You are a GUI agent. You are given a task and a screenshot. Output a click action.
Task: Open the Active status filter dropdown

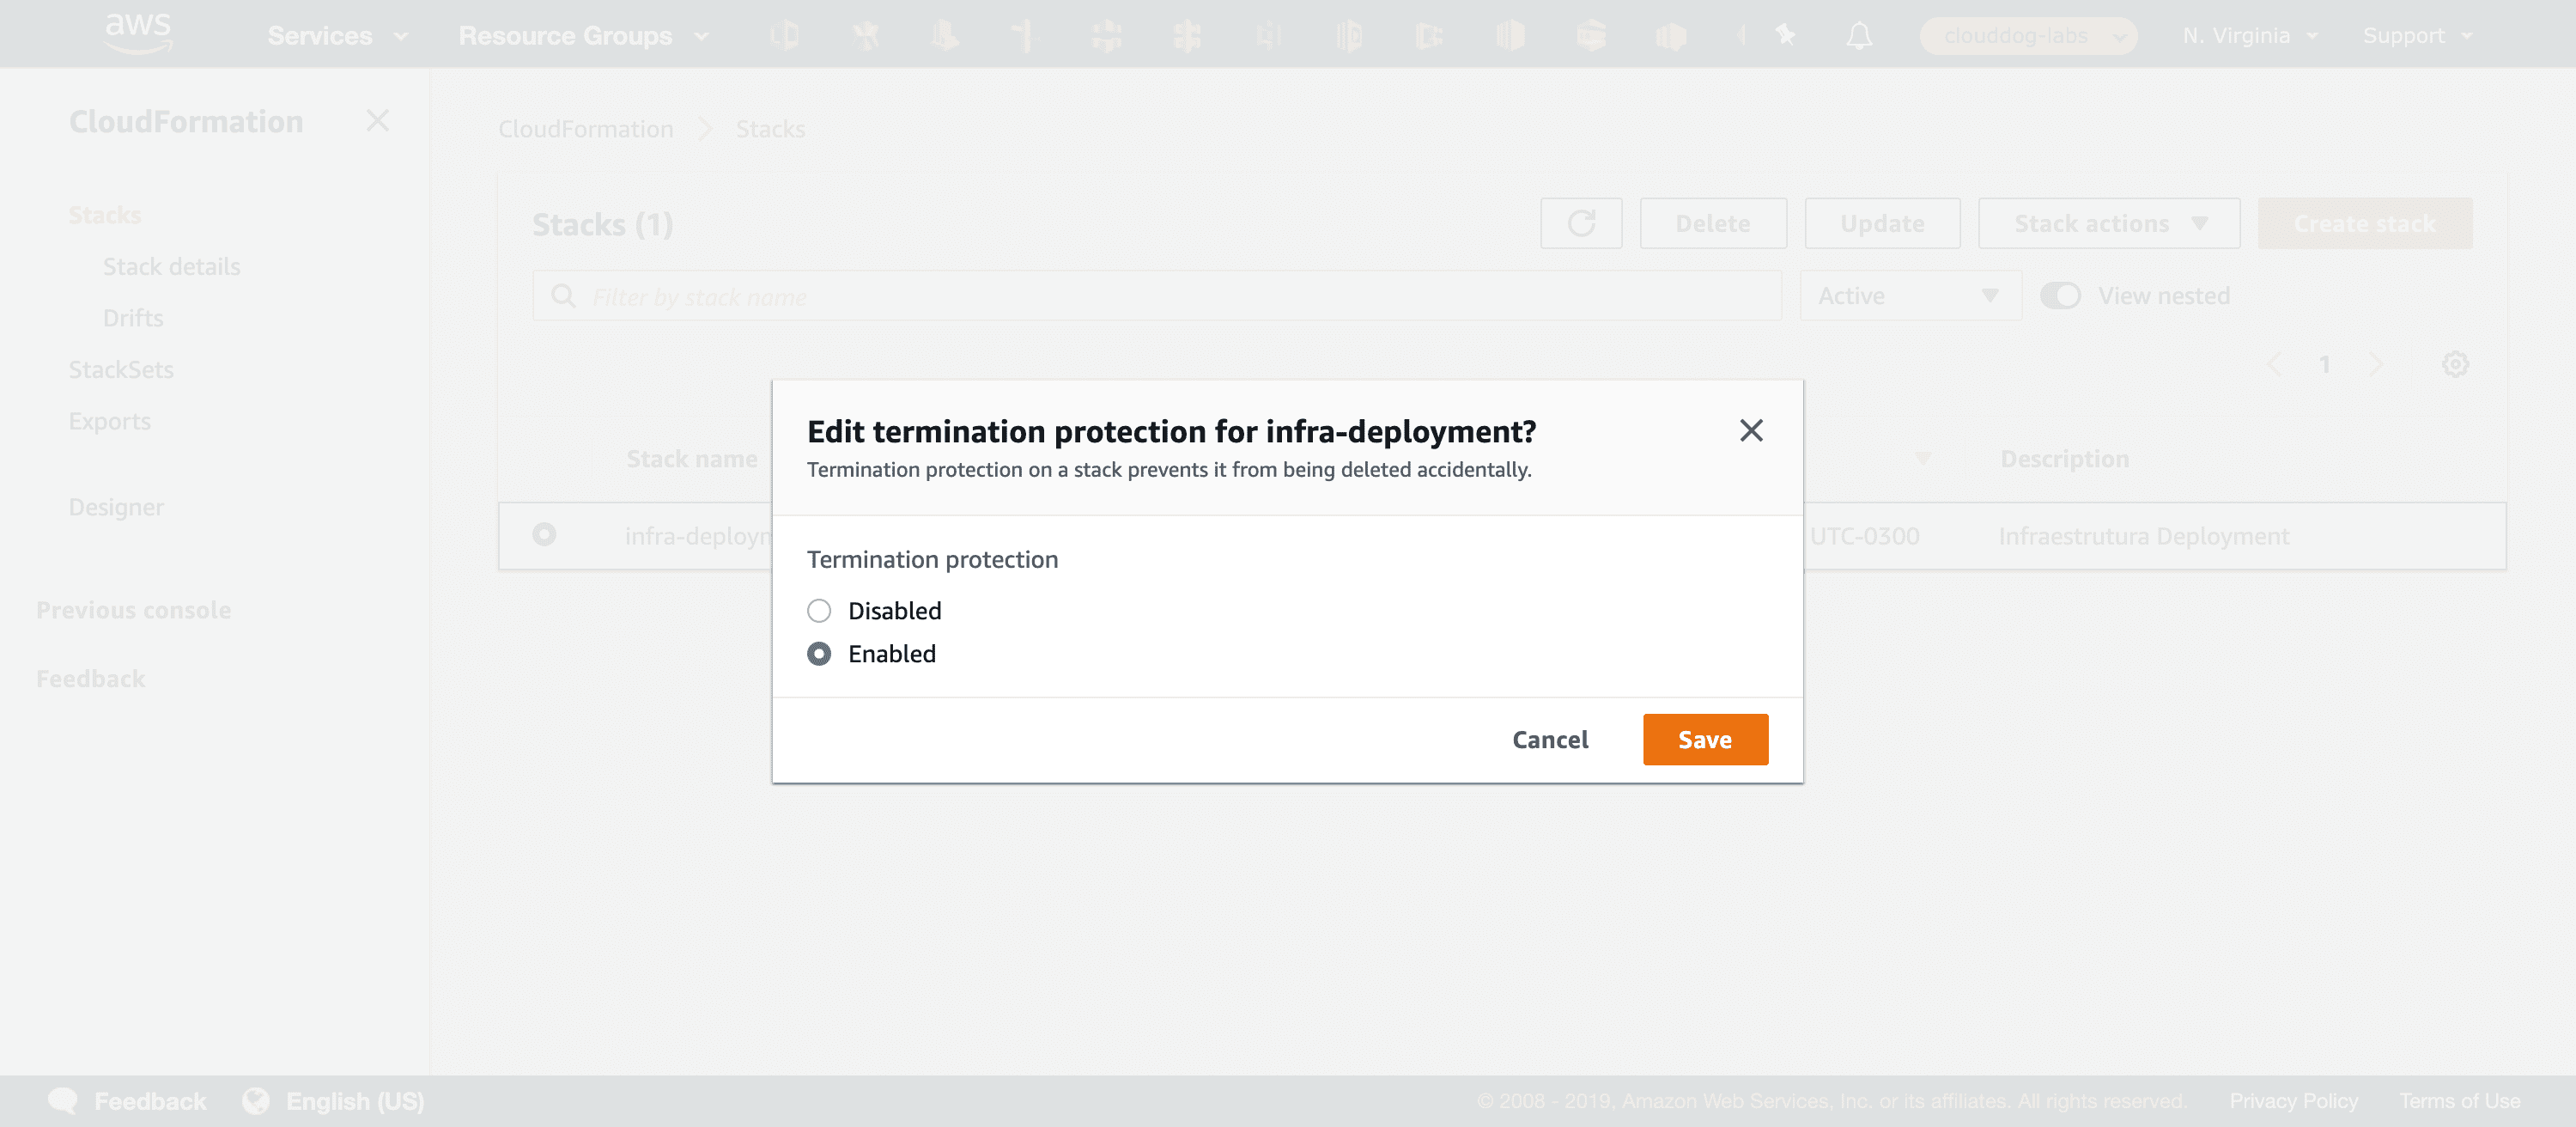1909,296
